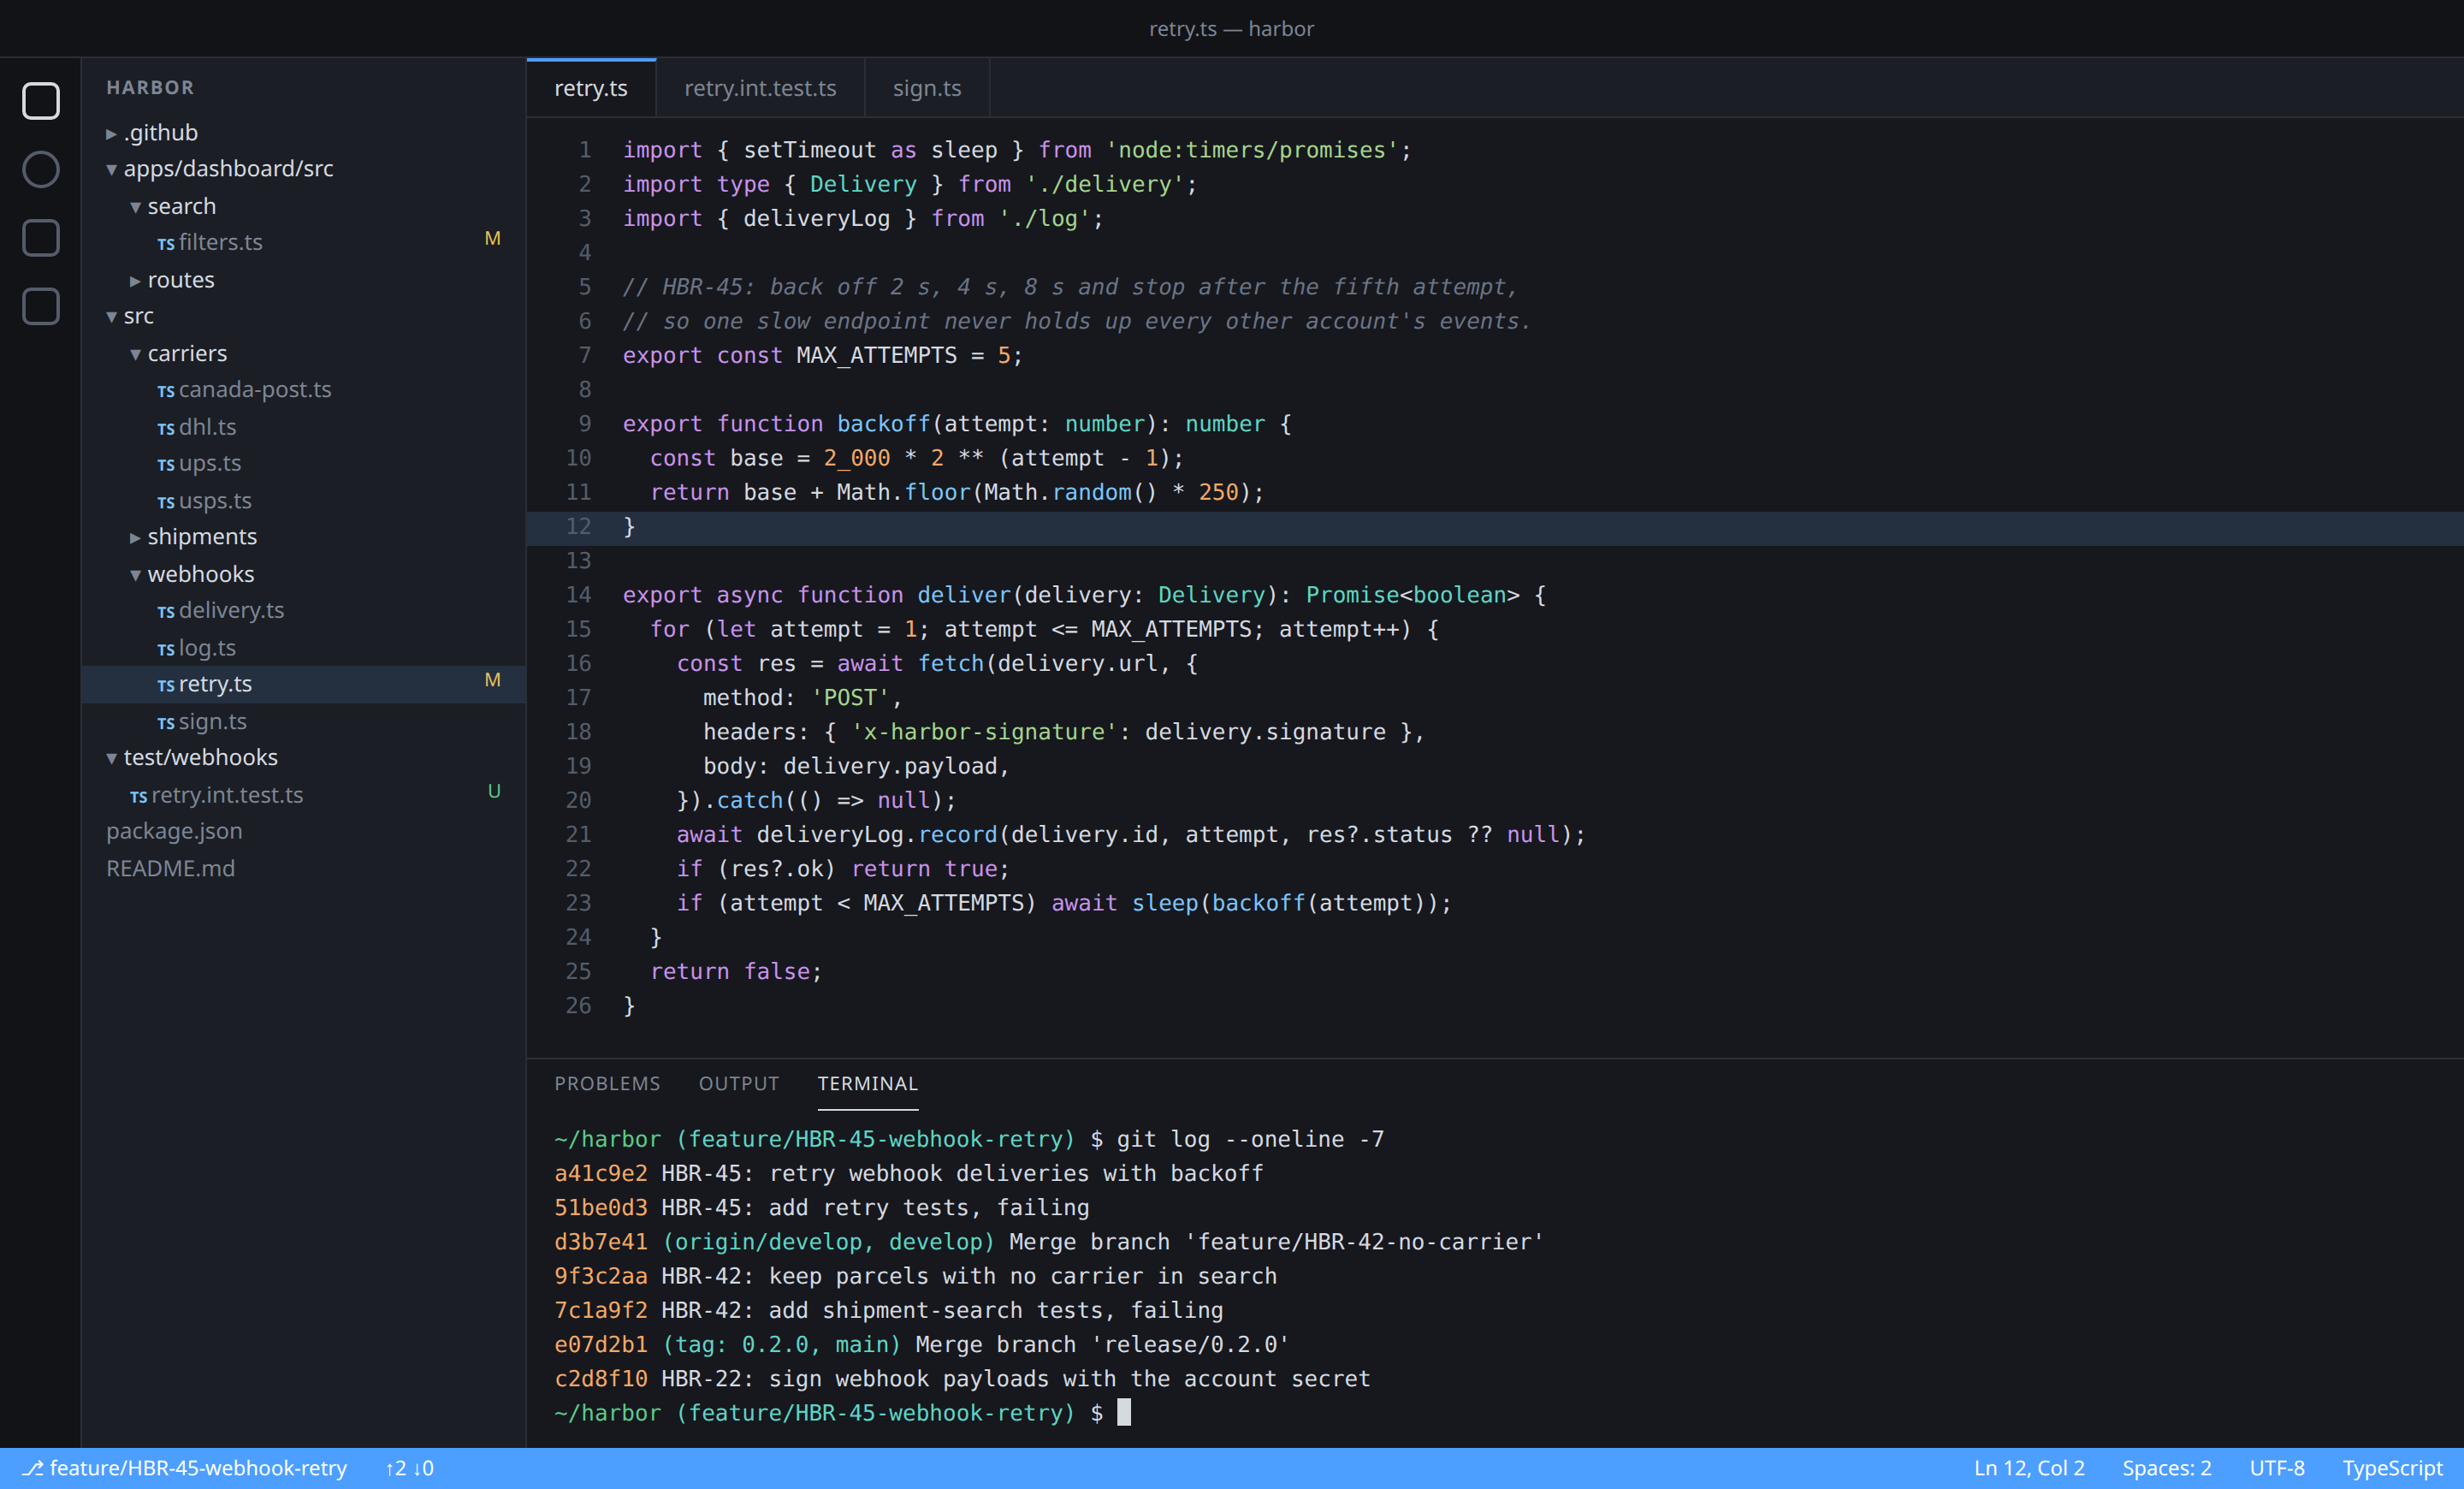Click Ln 12, Col 2 in status bar
This screenshot has height=1489, width=2464.
click(2029, 1468)
